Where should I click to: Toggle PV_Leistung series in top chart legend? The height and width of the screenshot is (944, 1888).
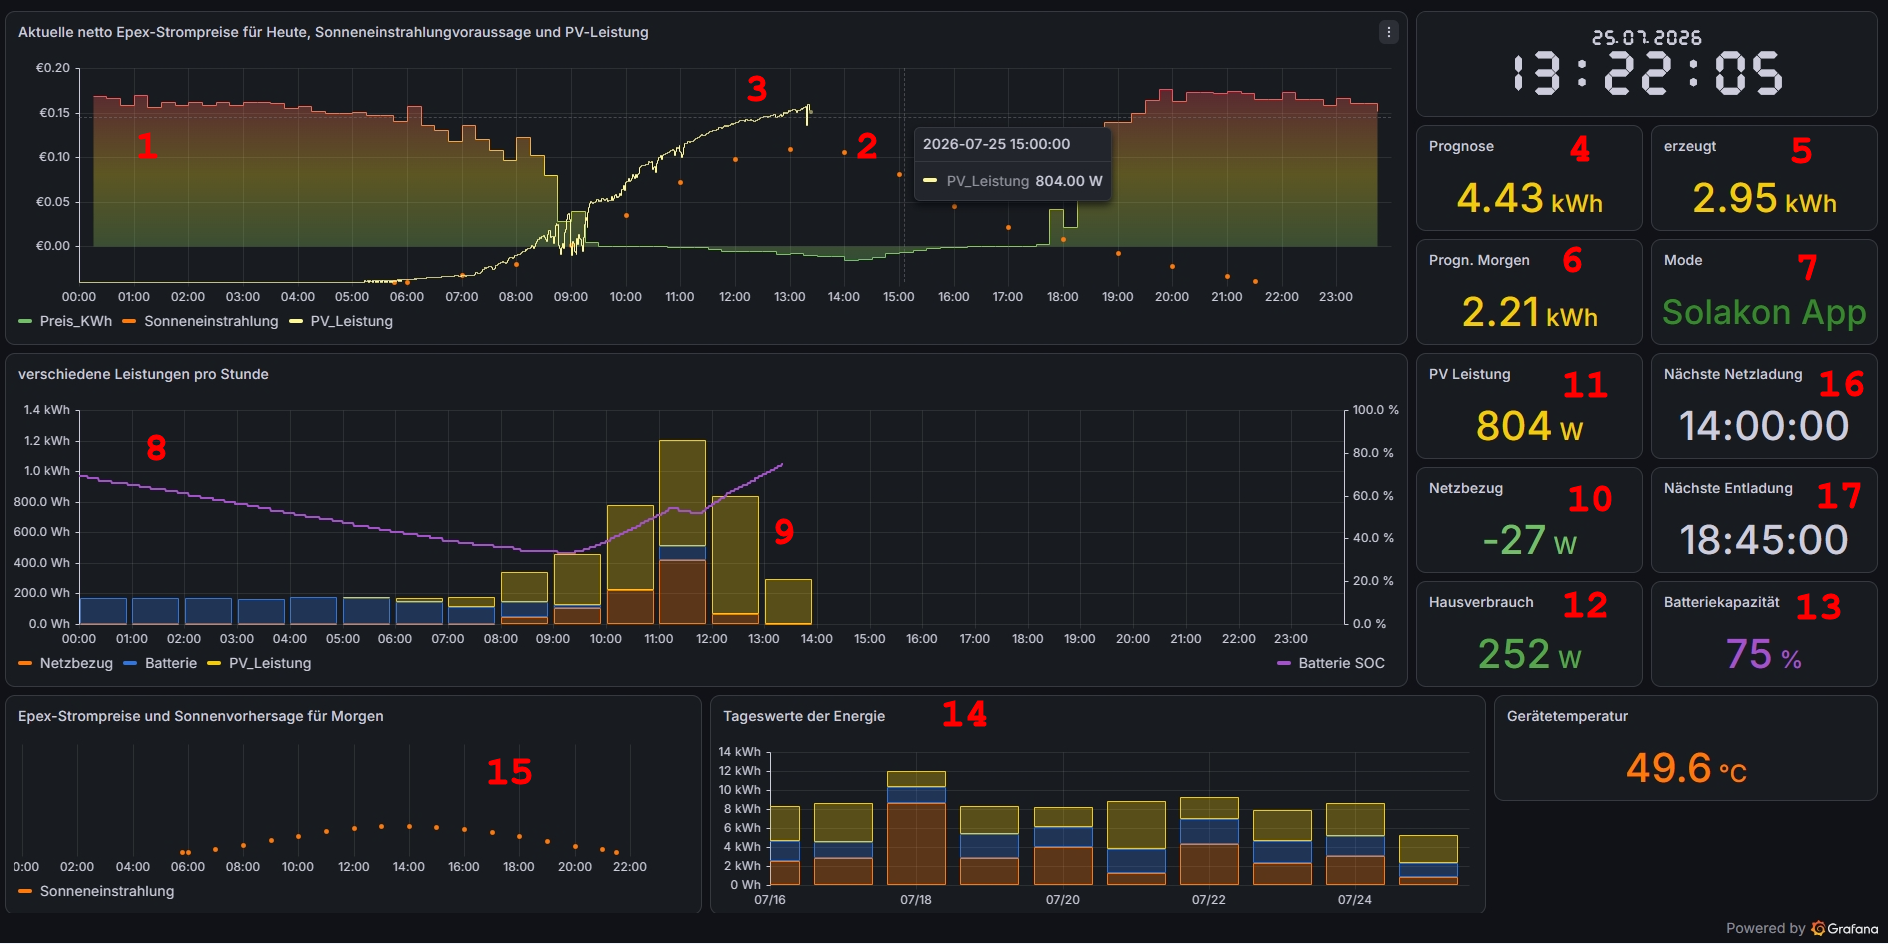341,321
